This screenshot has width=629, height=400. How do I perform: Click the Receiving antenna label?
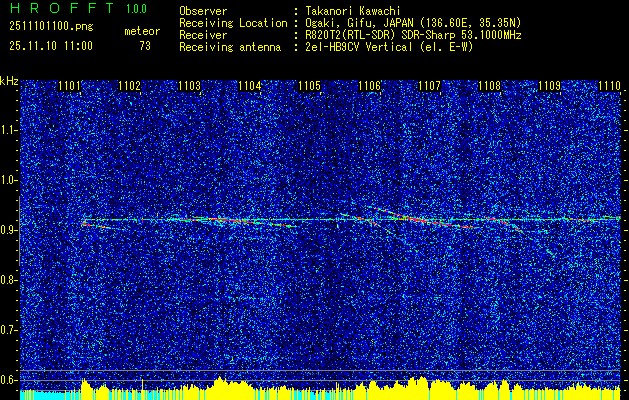(230, 47)
